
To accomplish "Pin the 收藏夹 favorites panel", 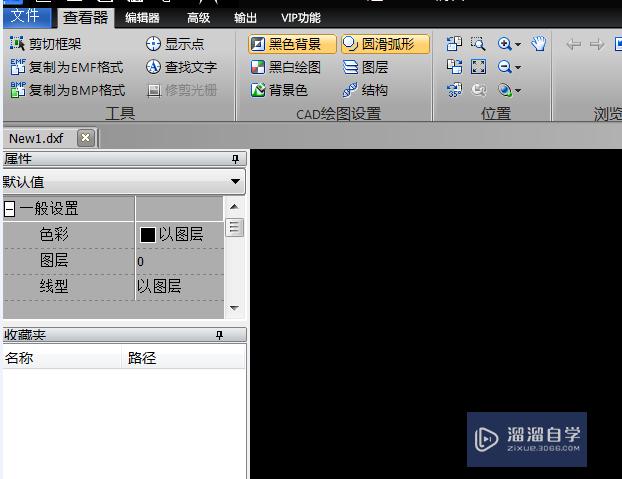I will 219,335.
